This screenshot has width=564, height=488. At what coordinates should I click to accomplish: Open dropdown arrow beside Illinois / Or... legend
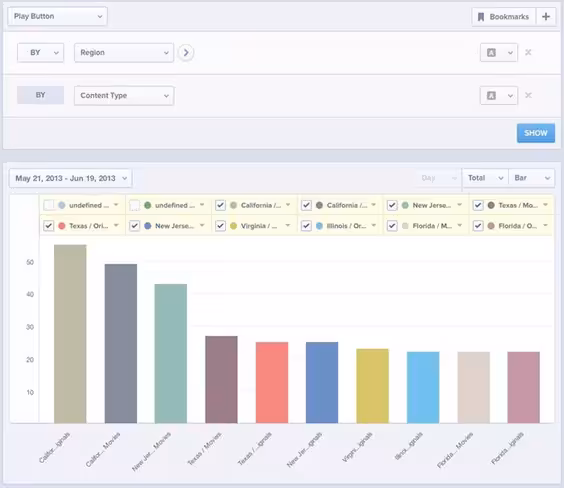tap(374, 225)
